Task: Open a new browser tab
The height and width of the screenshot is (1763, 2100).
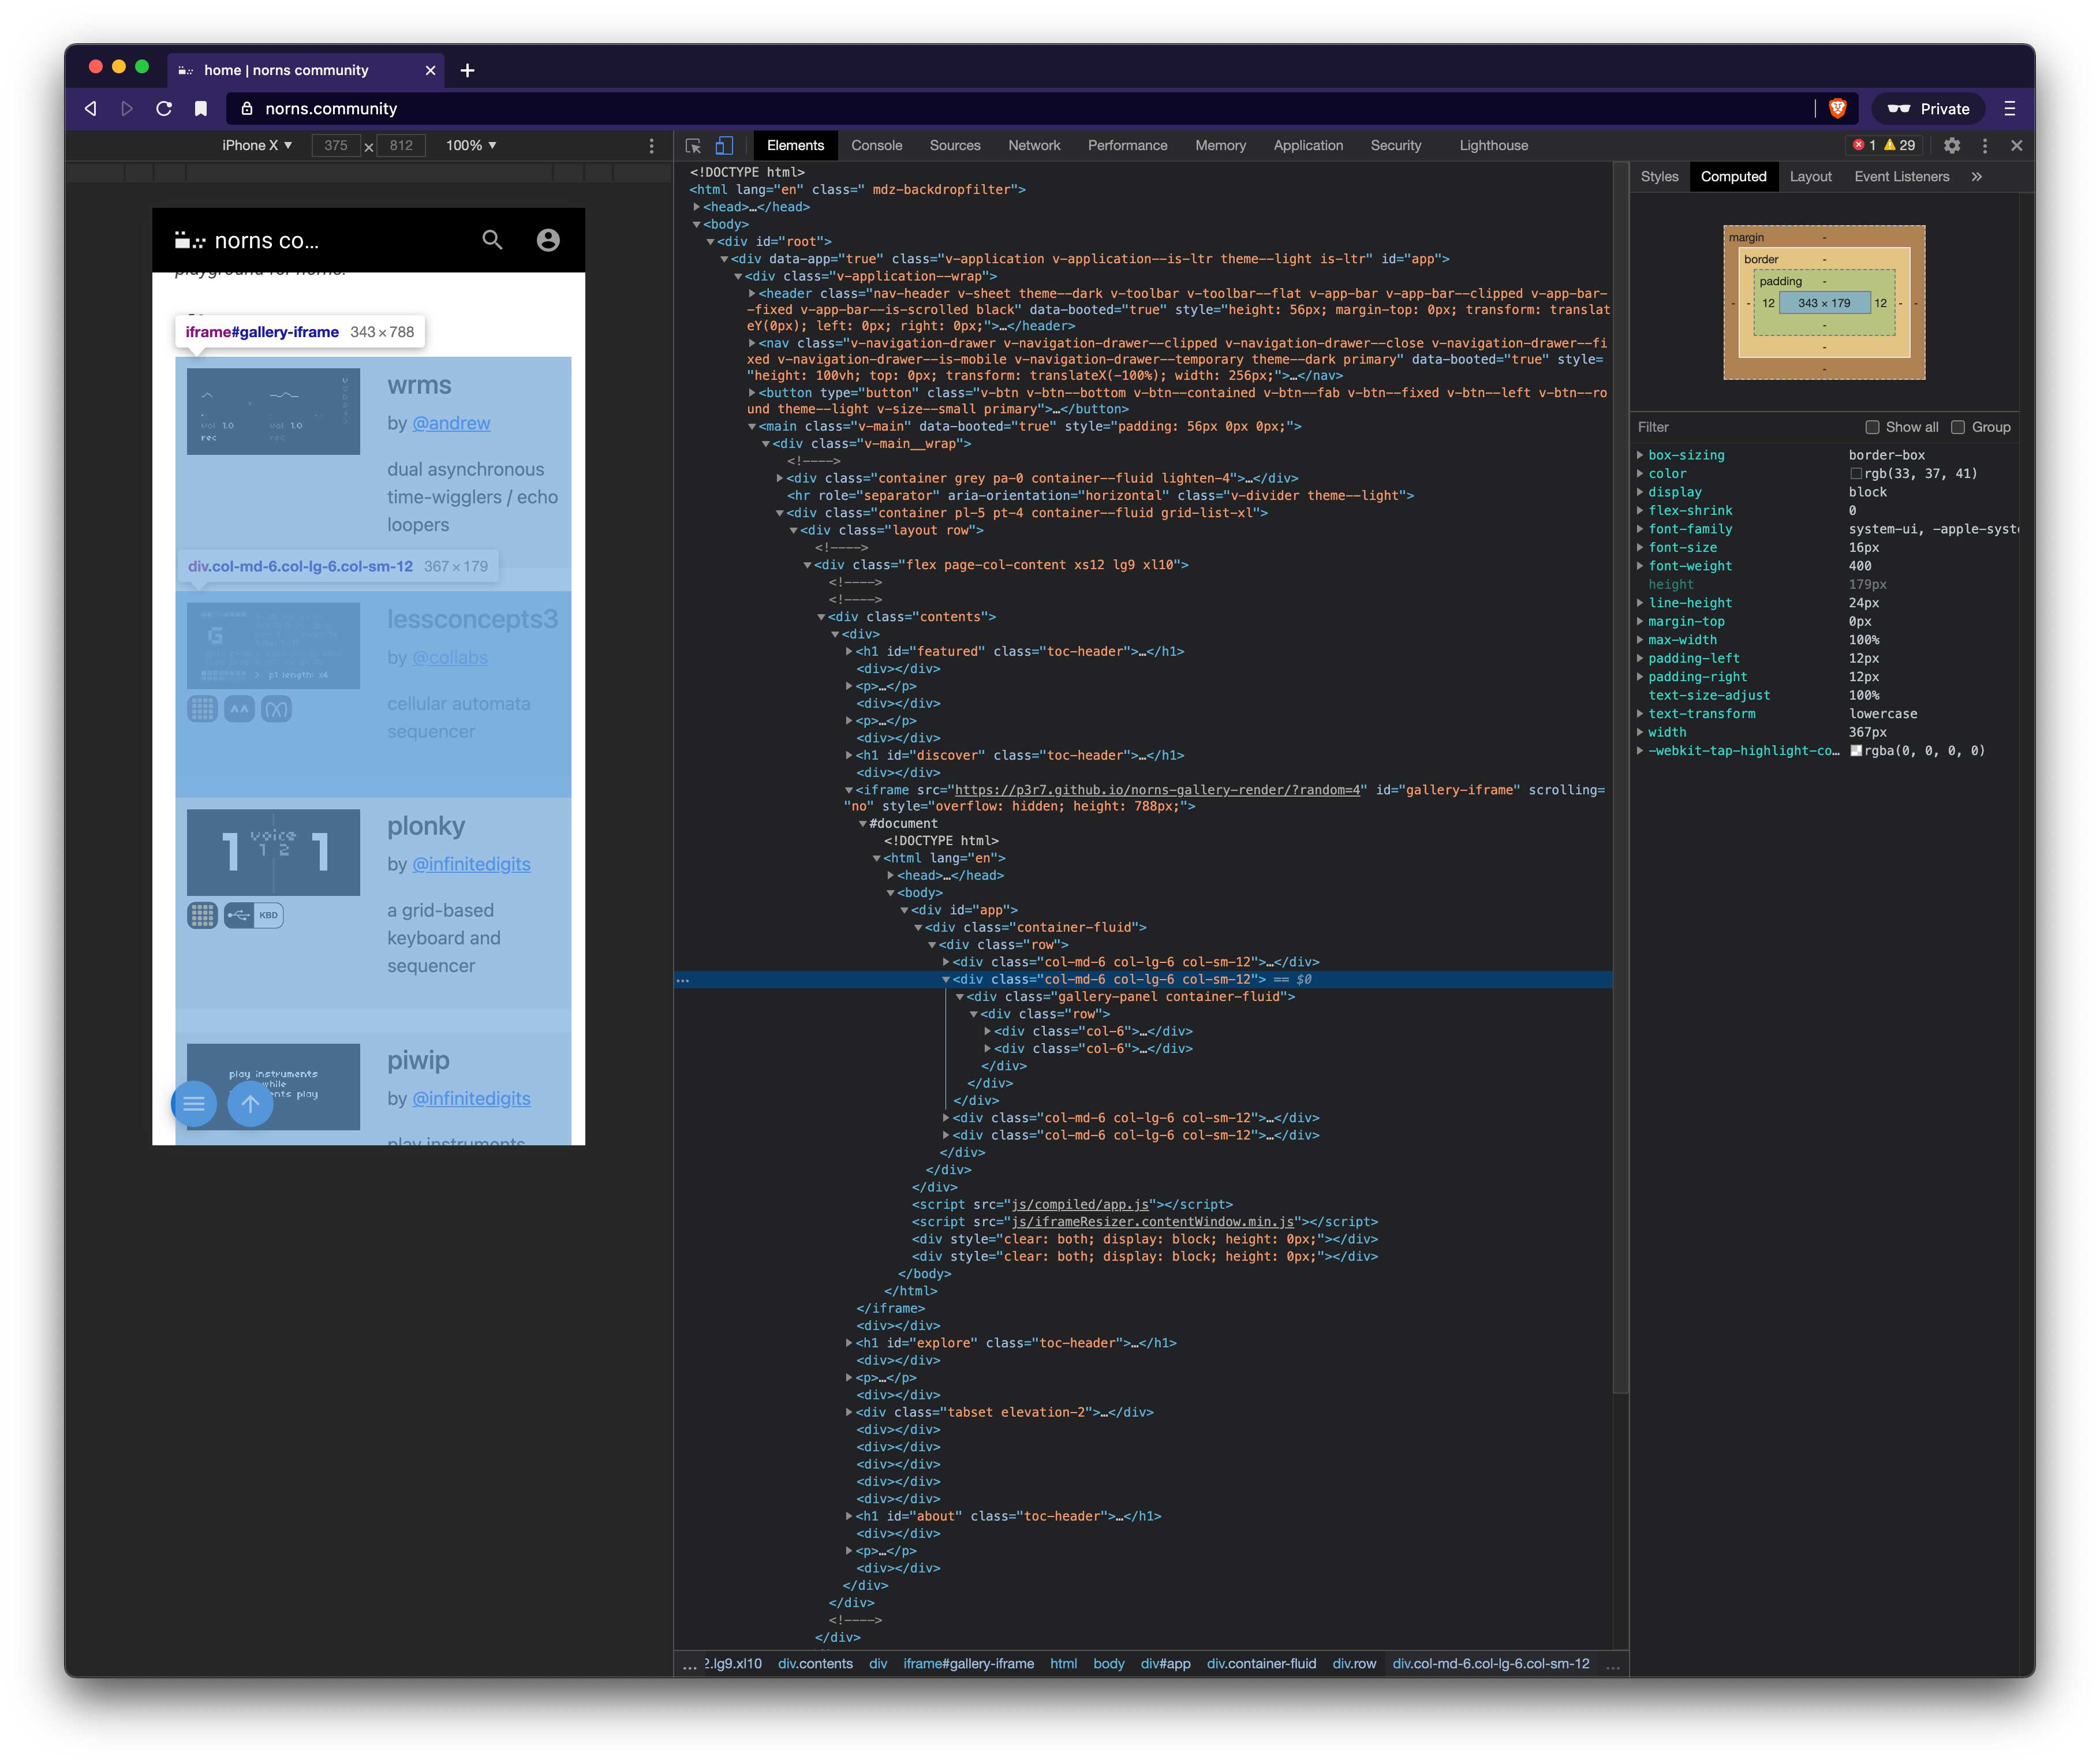Action: coord(467,70)
